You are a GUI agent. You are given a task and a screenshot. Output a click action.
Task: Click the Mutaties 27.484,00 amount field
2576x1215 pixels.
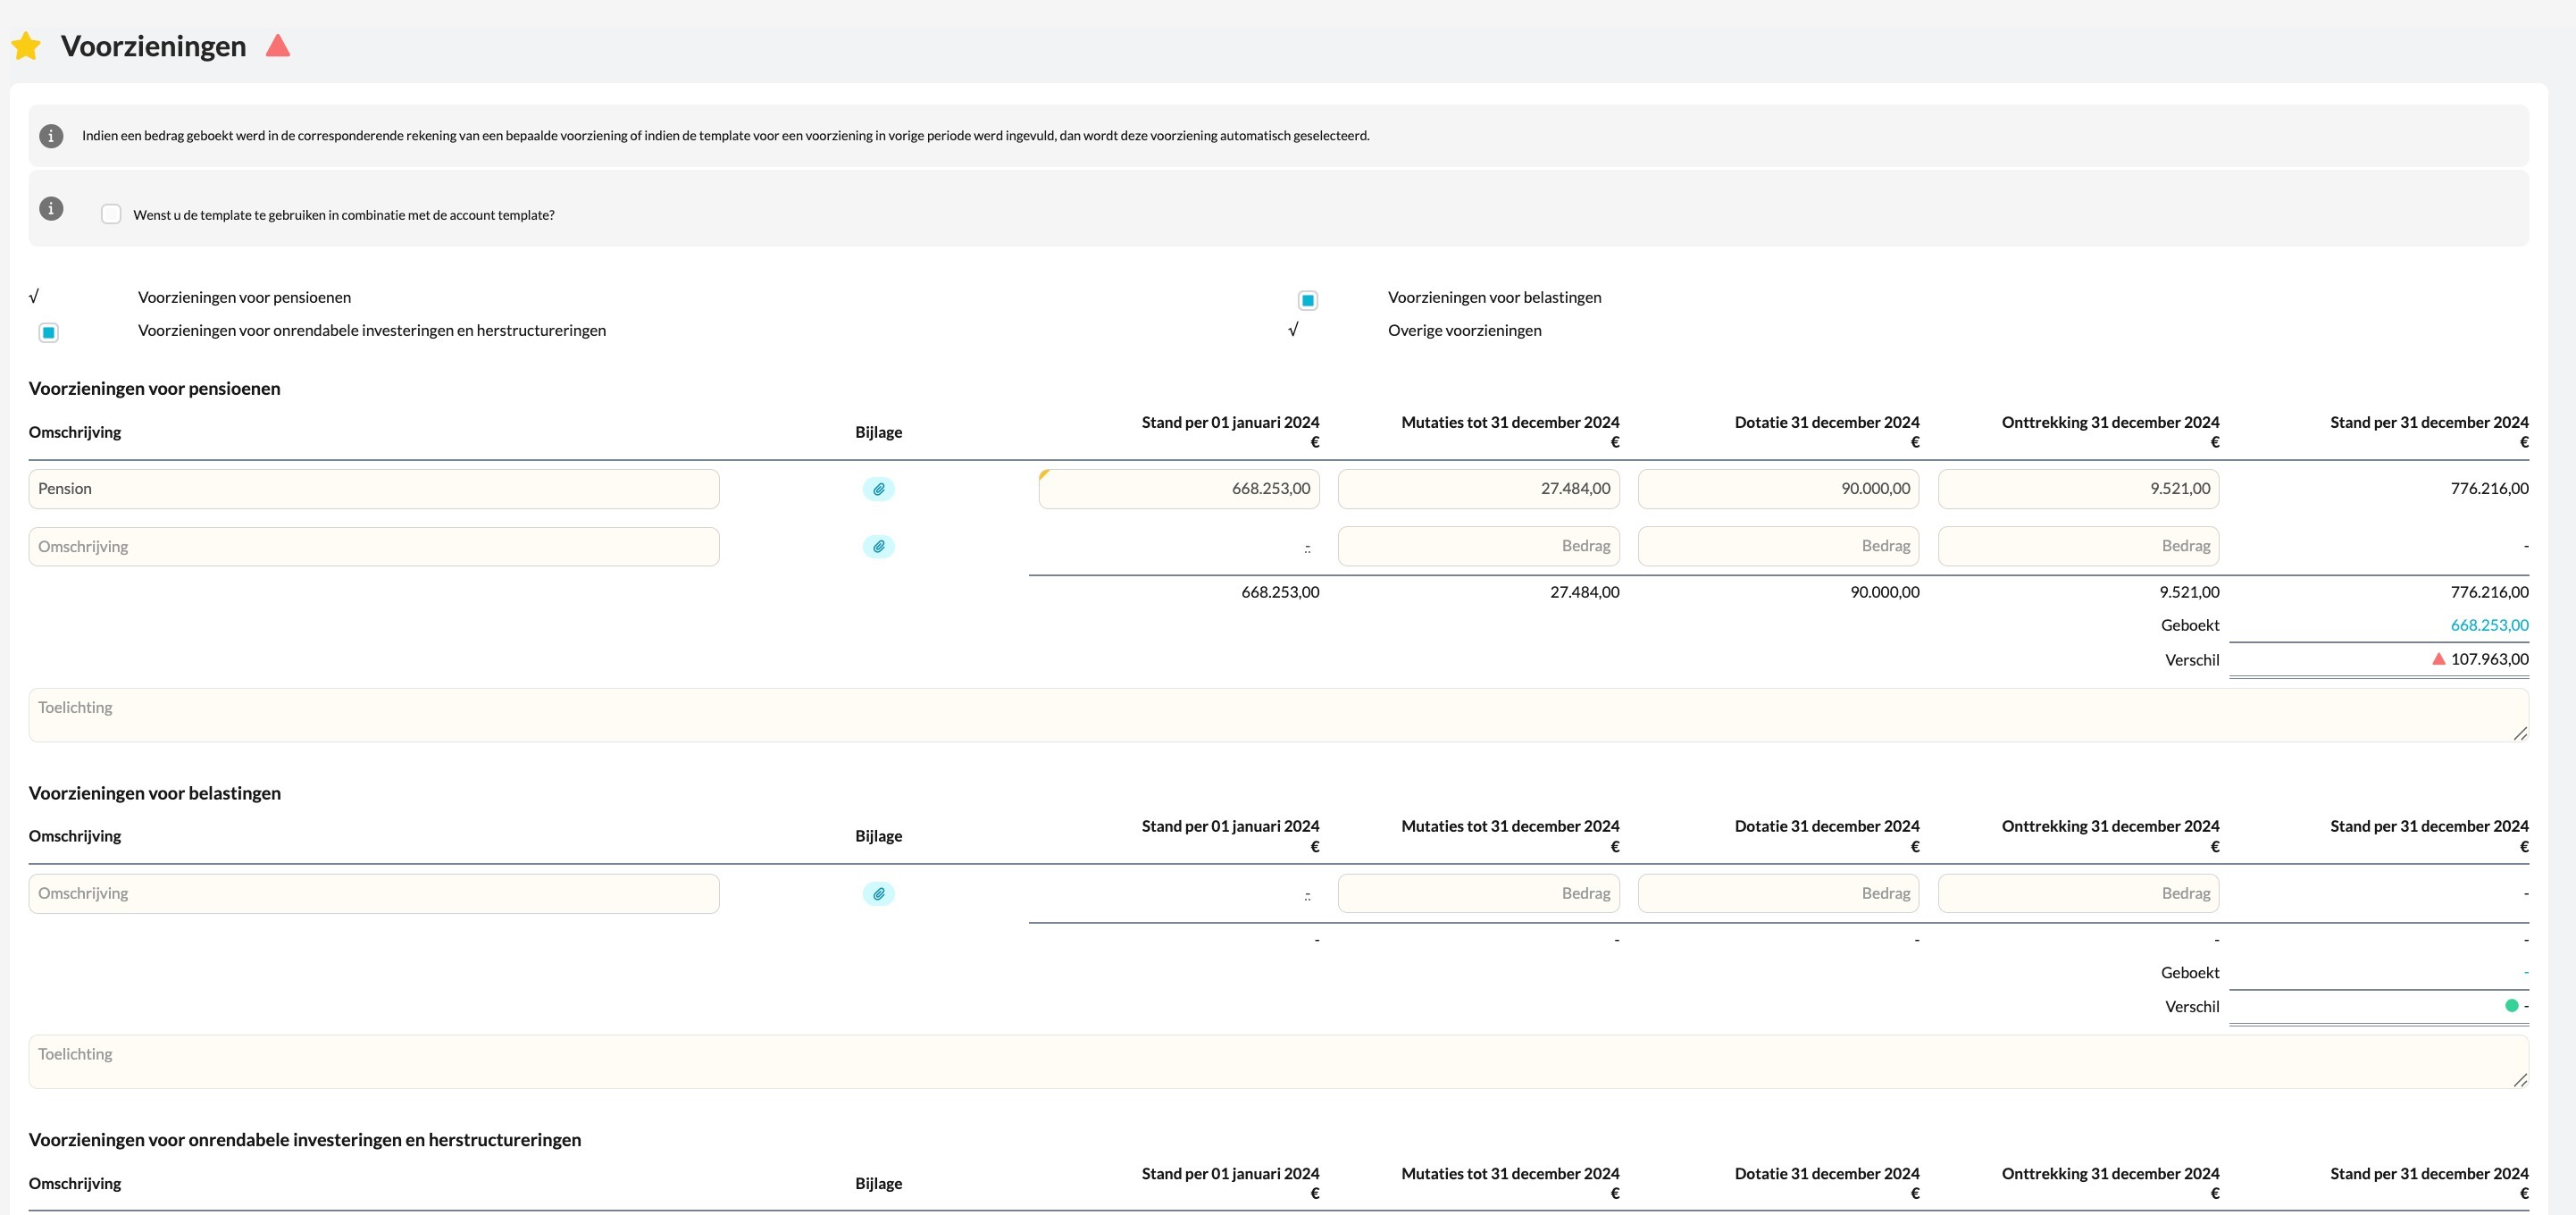(x=1477, y=489)
